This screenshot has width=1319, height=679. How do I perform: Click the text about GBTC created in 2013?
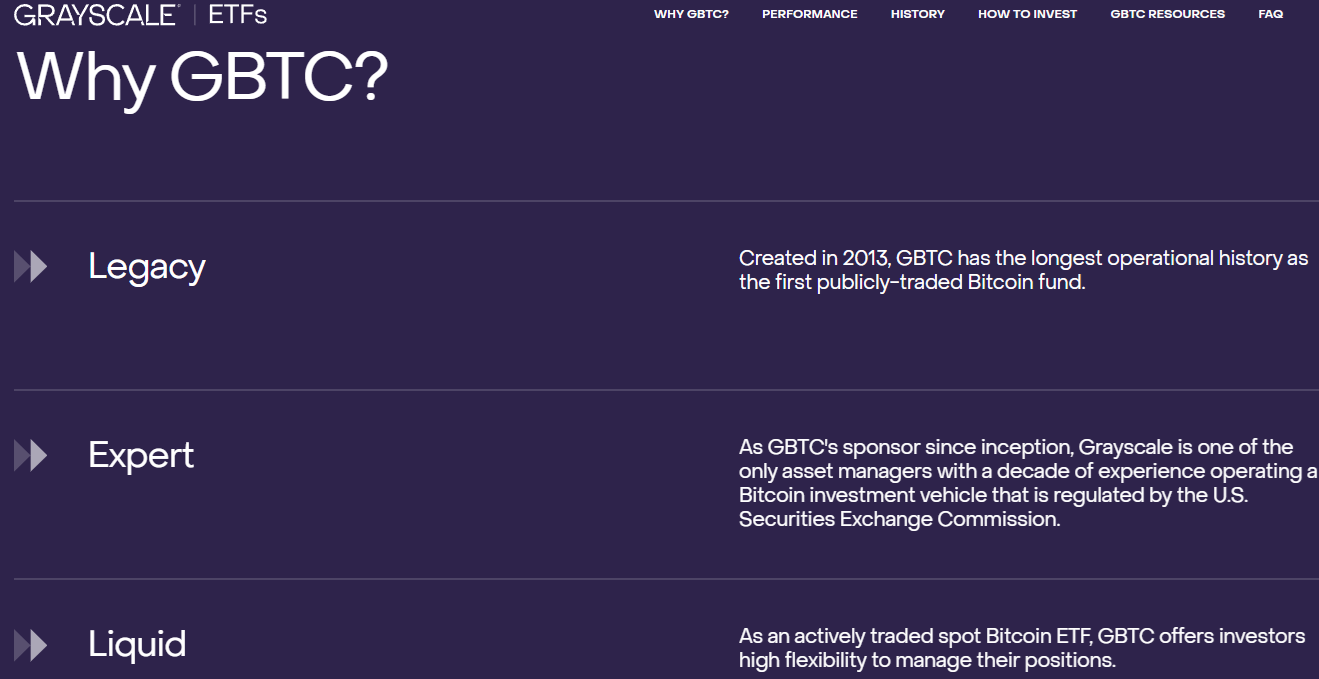coord(1022,269)
